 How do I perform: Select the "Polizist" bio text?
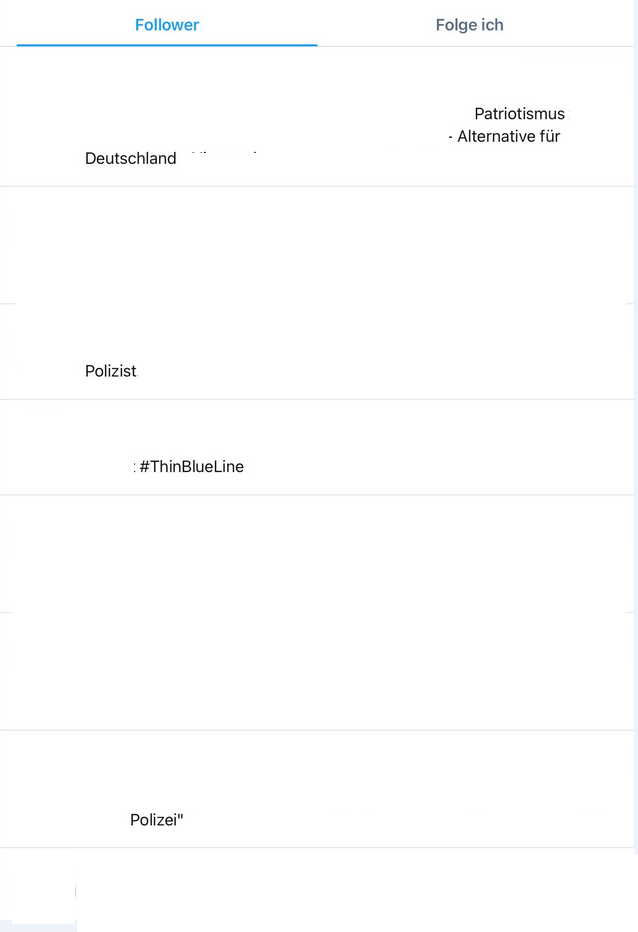point(110,371)
